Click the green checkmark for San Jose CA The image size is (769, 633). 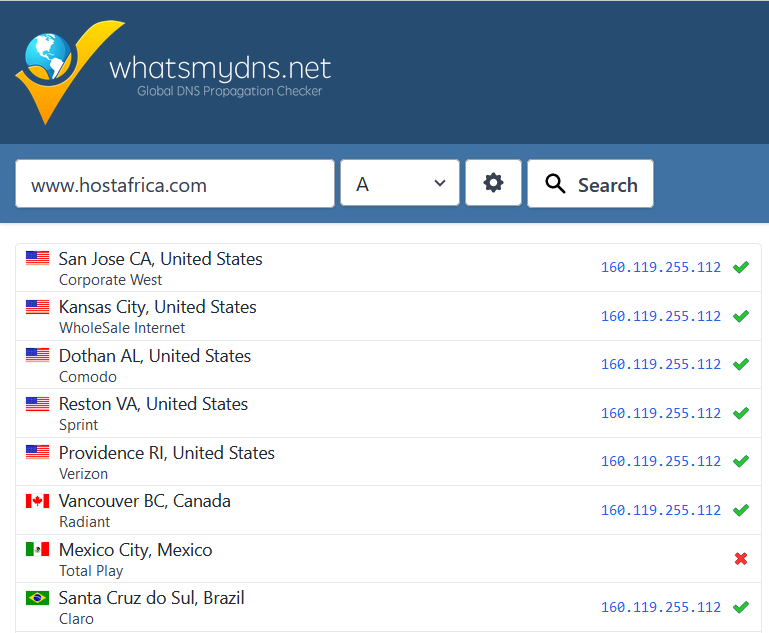pos(740,267)
